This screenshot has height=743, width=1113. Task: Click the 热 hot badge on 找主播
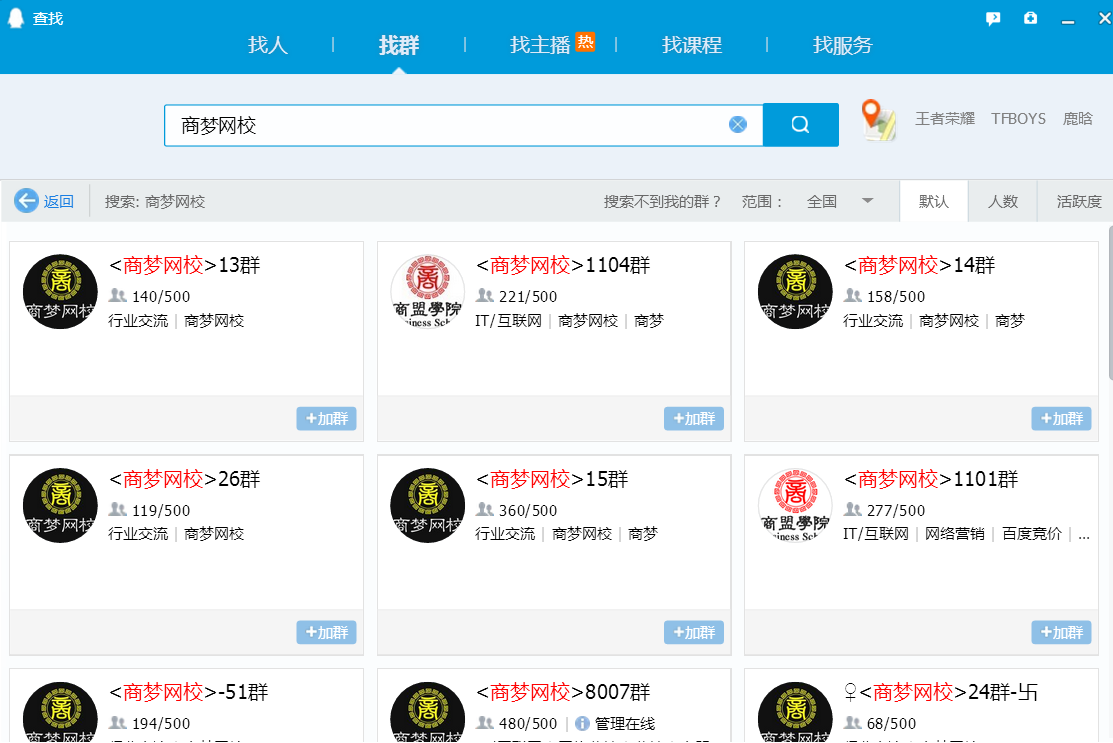coord(585,42)
